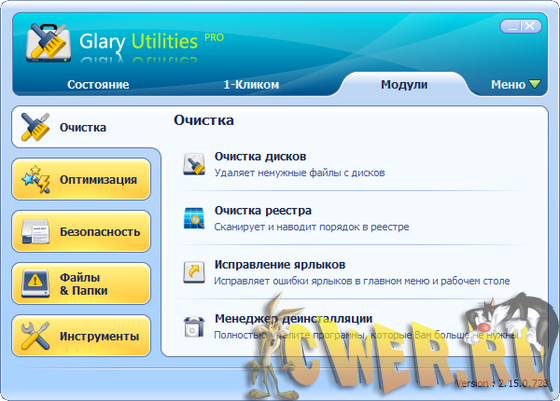
Task: Click the warning drive icon for Файлы & Папки
Action: point(35,284)
